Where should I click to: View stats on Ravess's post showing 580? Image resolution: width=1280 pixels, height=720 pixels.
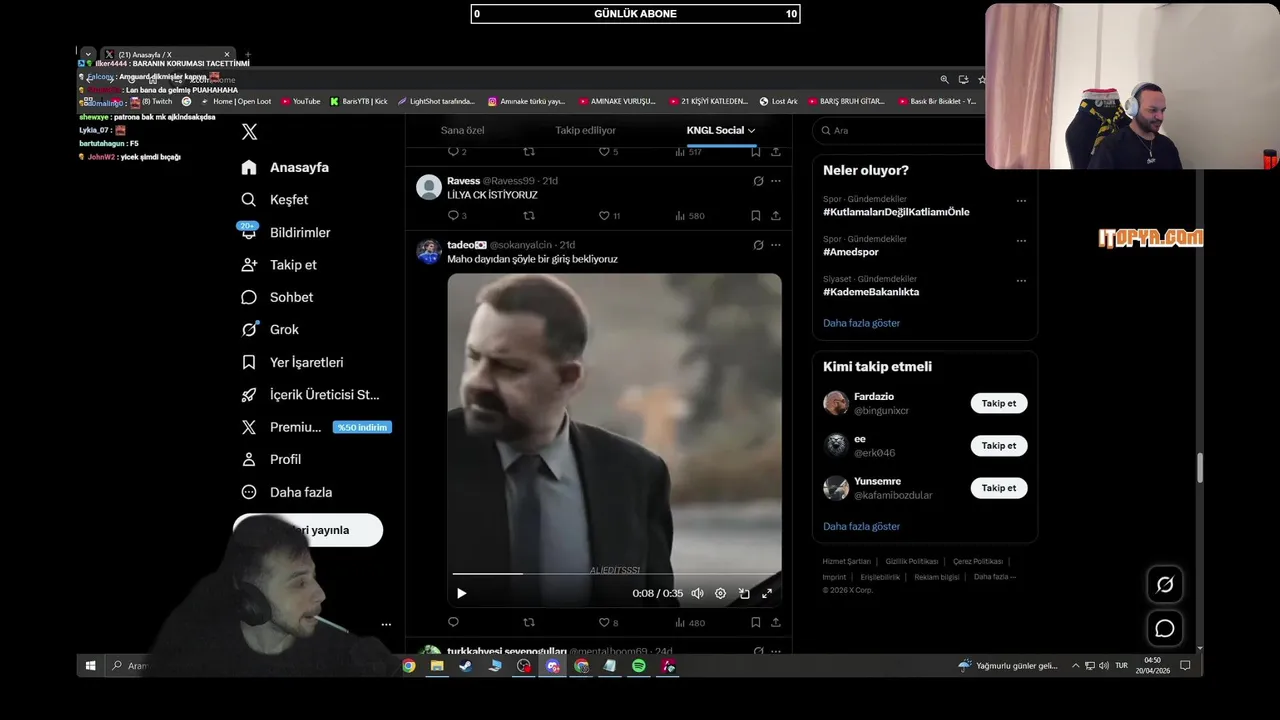point(690,215)
